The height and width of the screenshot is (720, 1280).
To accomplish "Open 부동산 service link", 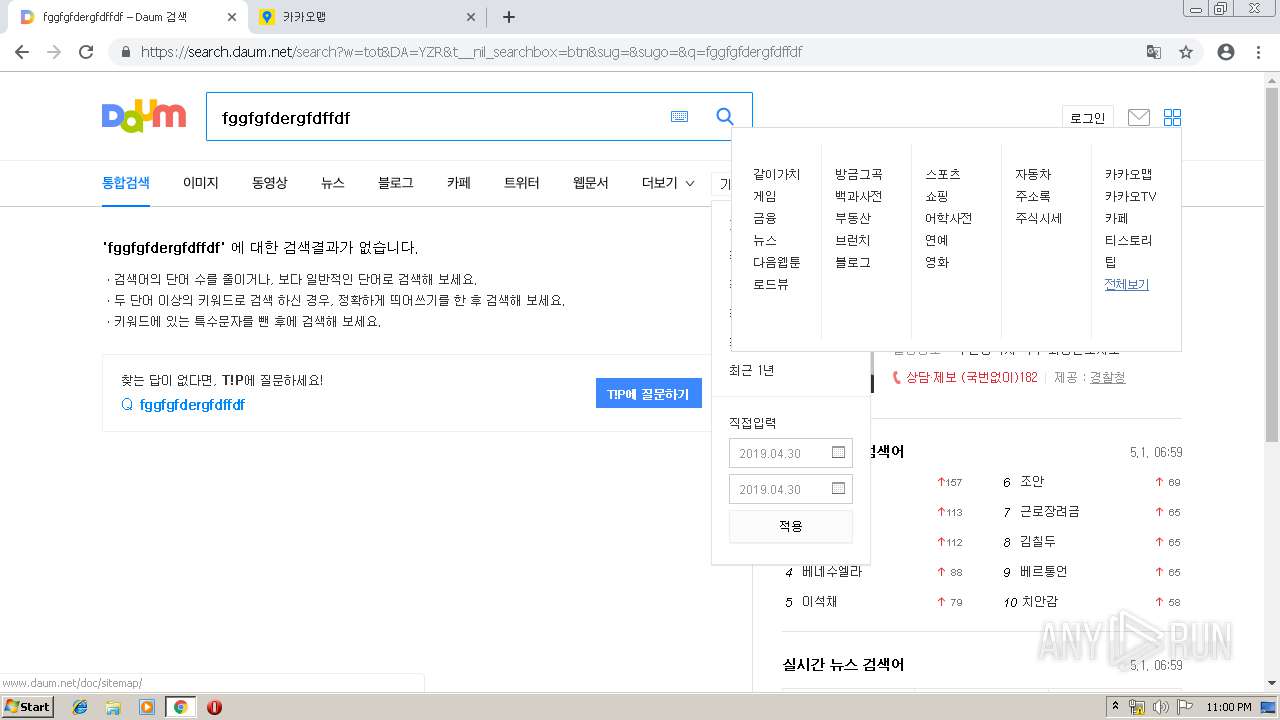I will 852,218.
